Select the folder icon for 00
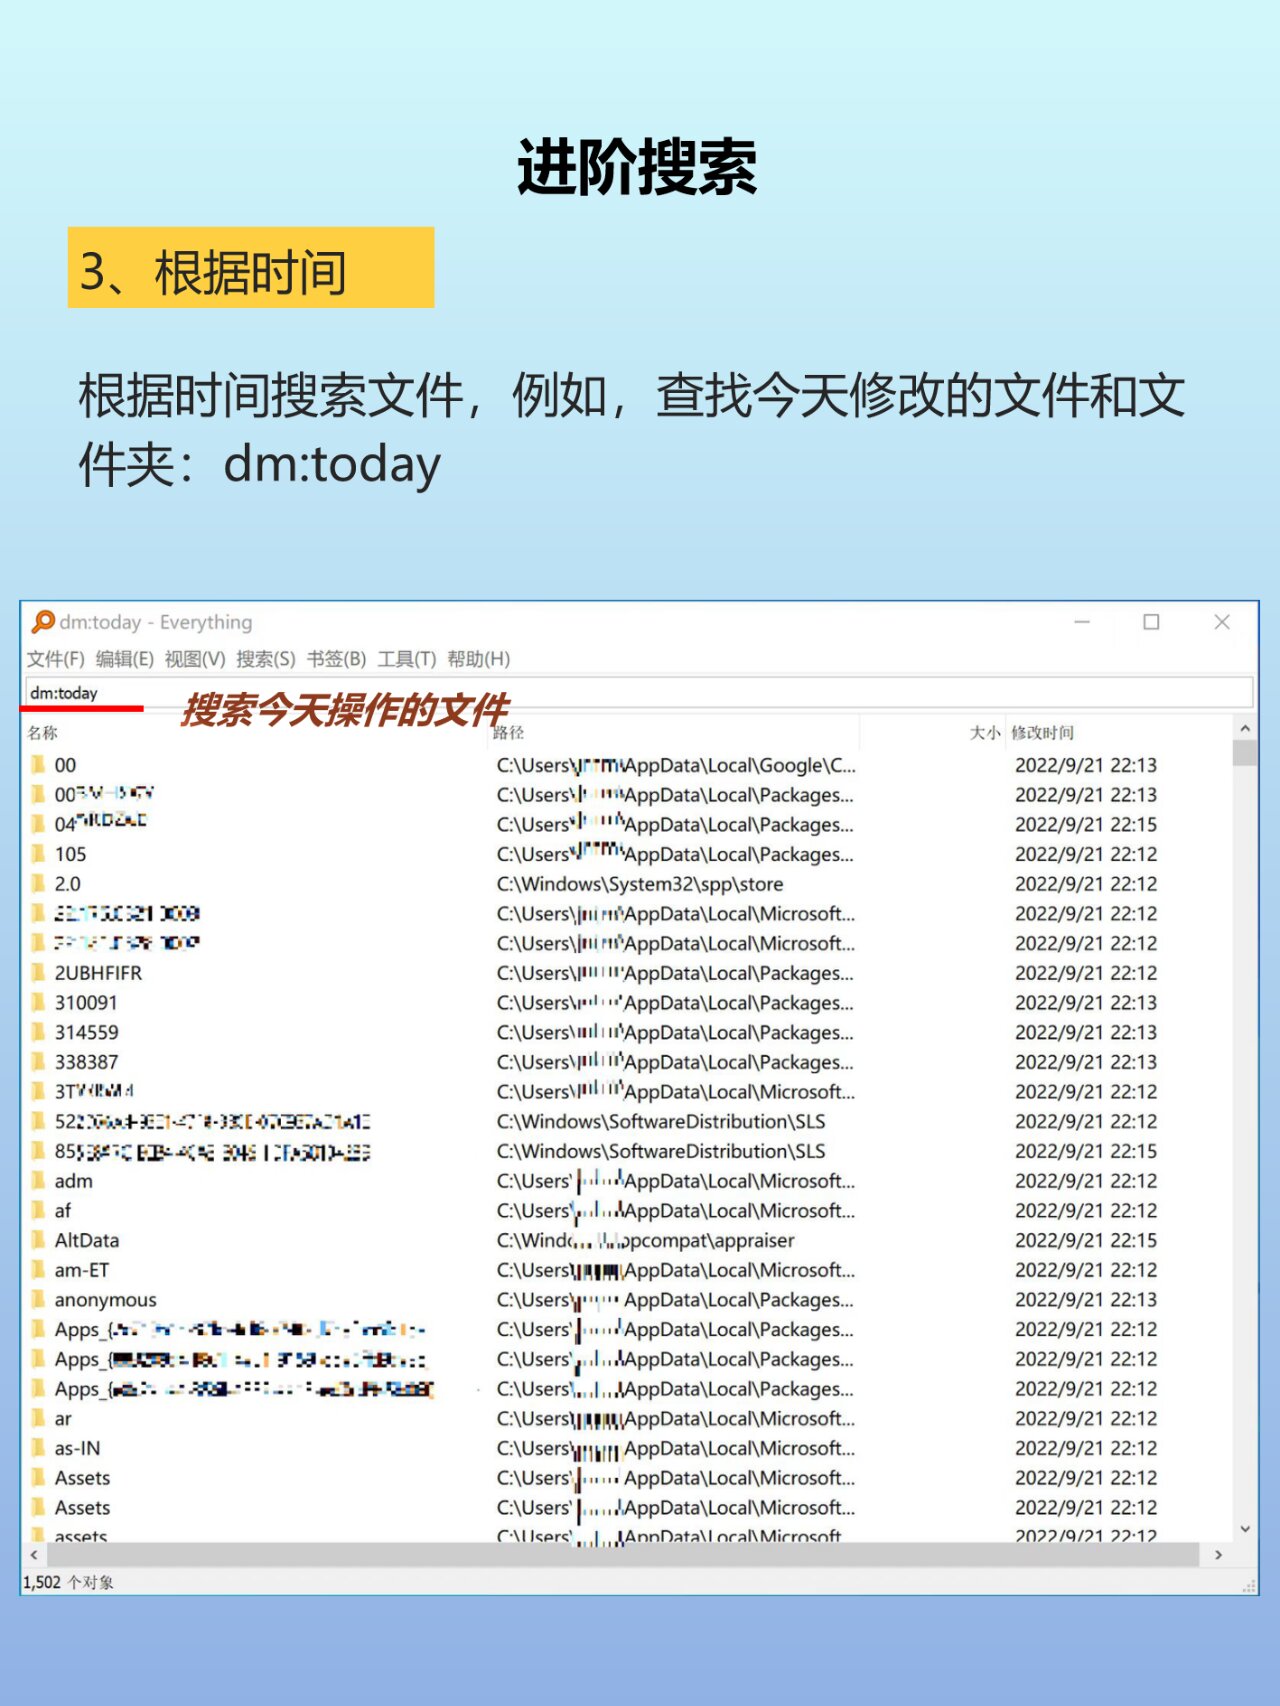This screenshot has height=1706, width=1280. point(38,765)
